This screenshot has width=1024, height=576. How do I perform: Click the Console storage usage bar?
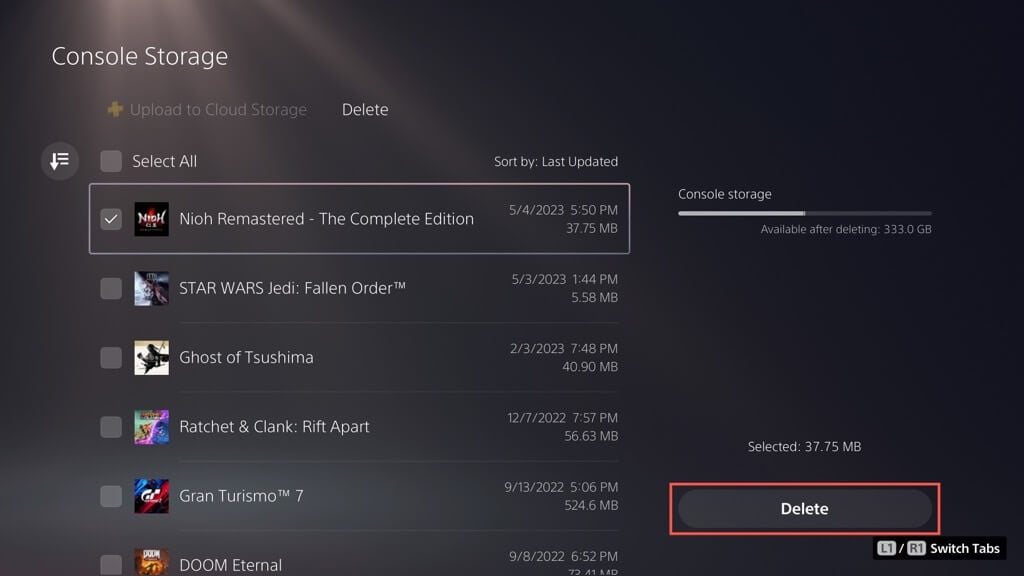804,213
